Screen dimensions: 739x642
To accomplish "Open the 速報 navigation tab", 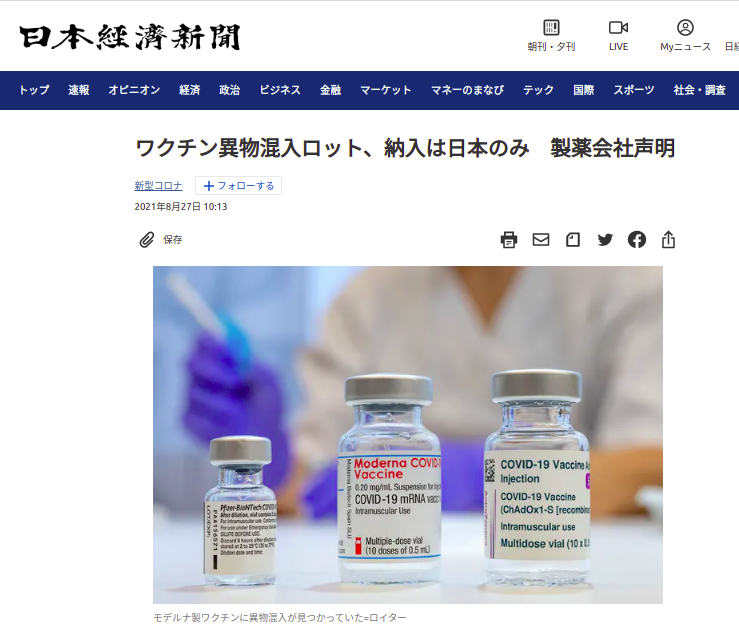I will [x=79, y=90].
